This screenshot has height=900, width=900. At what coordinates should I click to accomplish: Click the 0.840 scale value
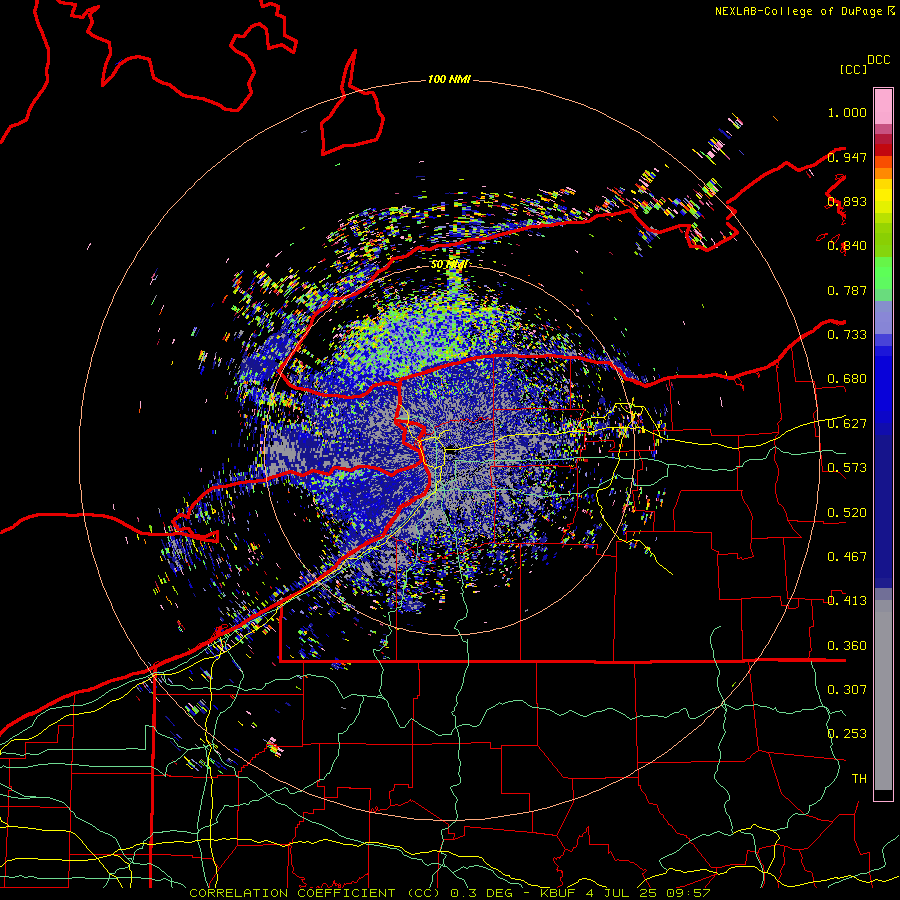coord(847,246)
